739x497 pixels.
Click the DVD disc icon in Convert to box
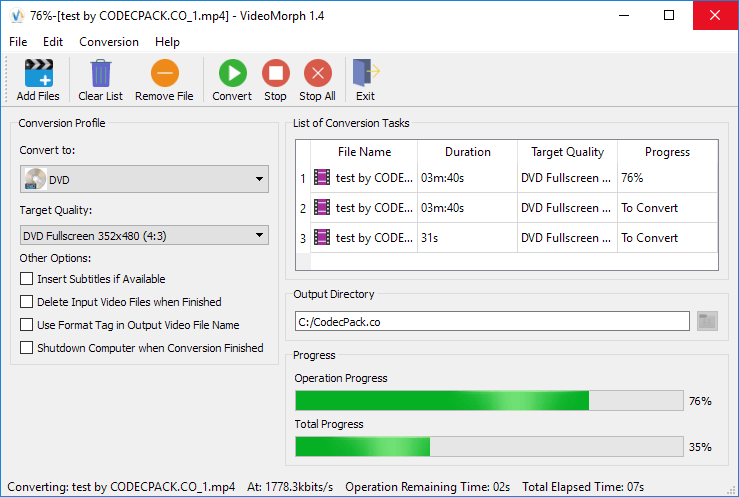click(35, 179)
